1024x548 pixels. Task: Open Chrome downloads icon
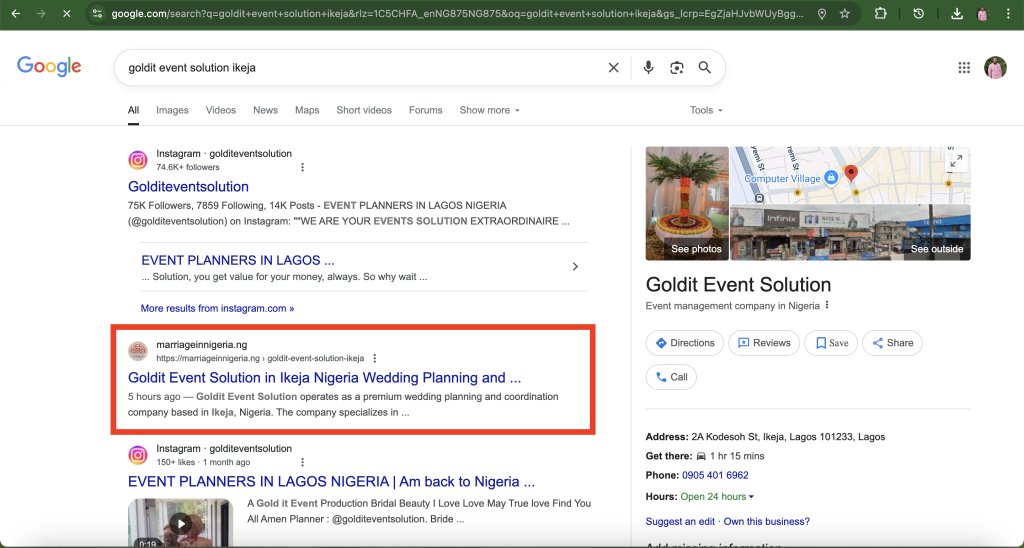957,13
